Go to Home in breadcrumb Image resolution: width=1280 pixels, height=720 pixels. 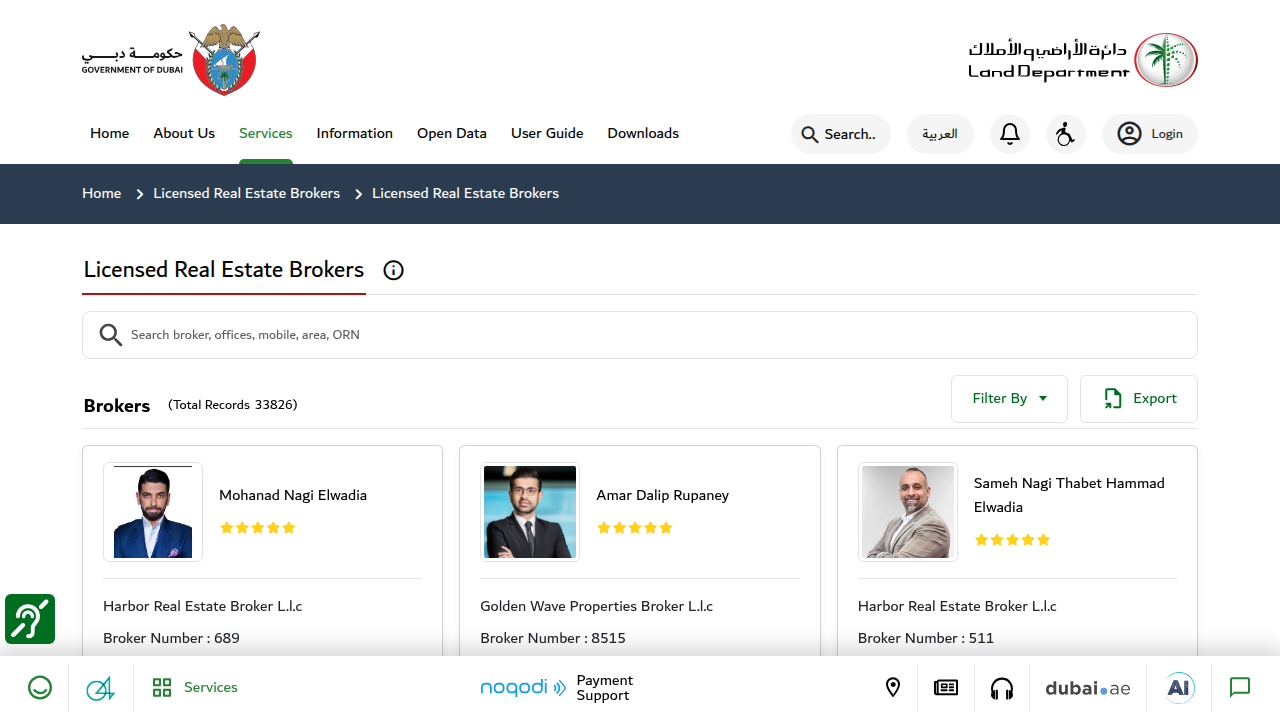click(101, 193)
